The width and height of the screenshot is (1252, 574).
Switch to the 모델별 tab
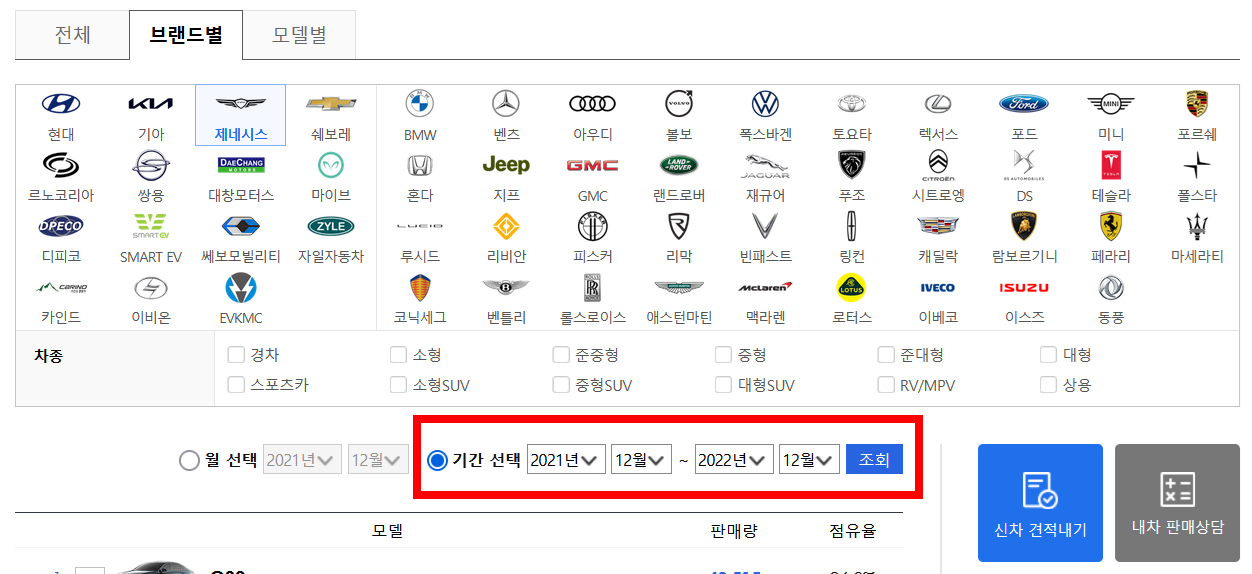coord(299,34)
